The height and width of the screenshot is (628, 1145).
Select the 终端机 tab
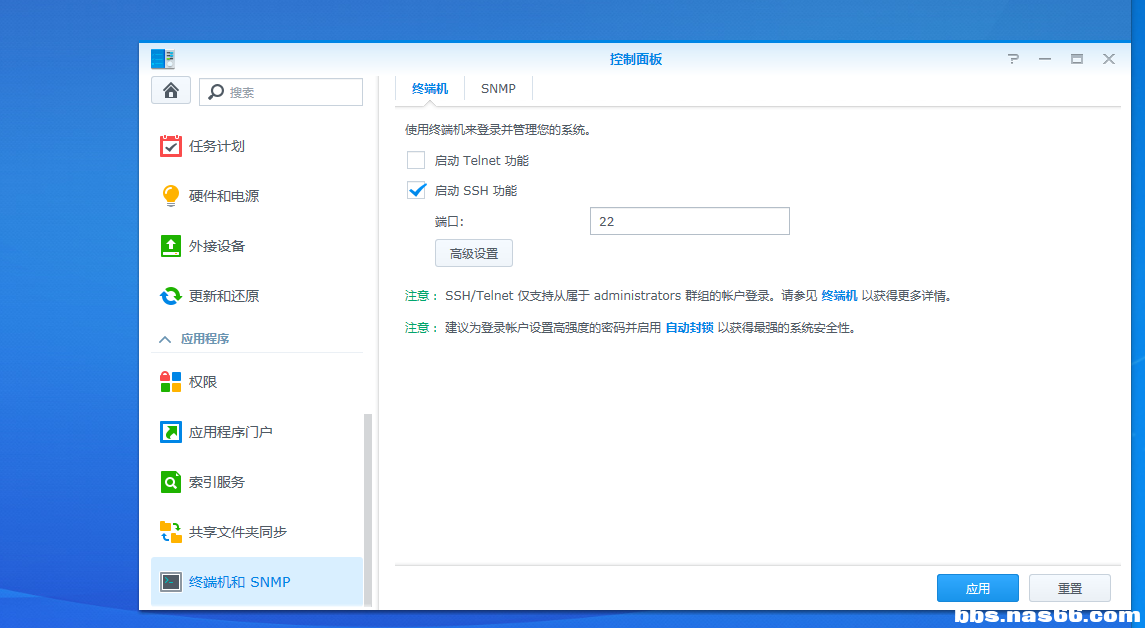click(x=429, y=88)
